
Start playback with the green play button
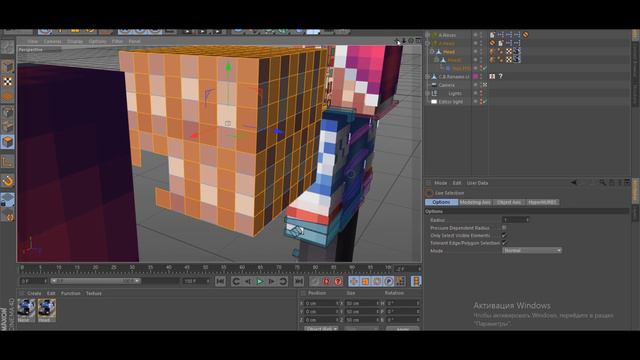point(259,281)
